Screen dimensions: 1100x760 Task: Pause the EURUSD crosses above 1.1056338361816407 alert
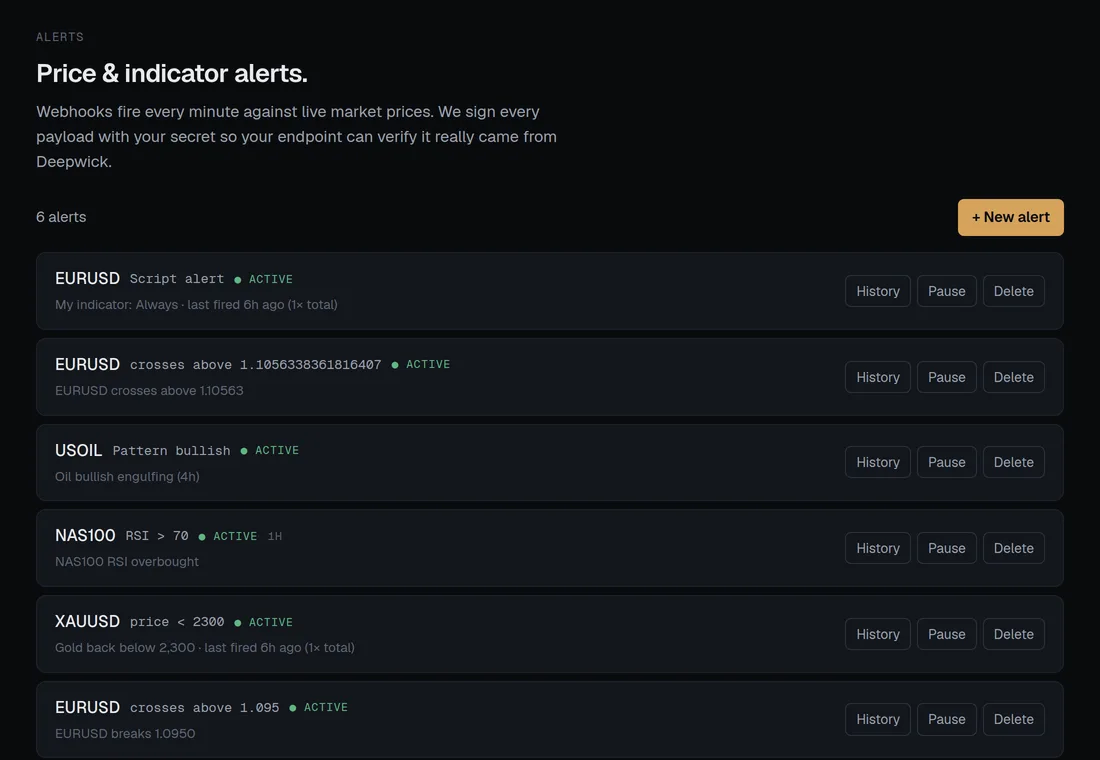(x=946, y=377)
